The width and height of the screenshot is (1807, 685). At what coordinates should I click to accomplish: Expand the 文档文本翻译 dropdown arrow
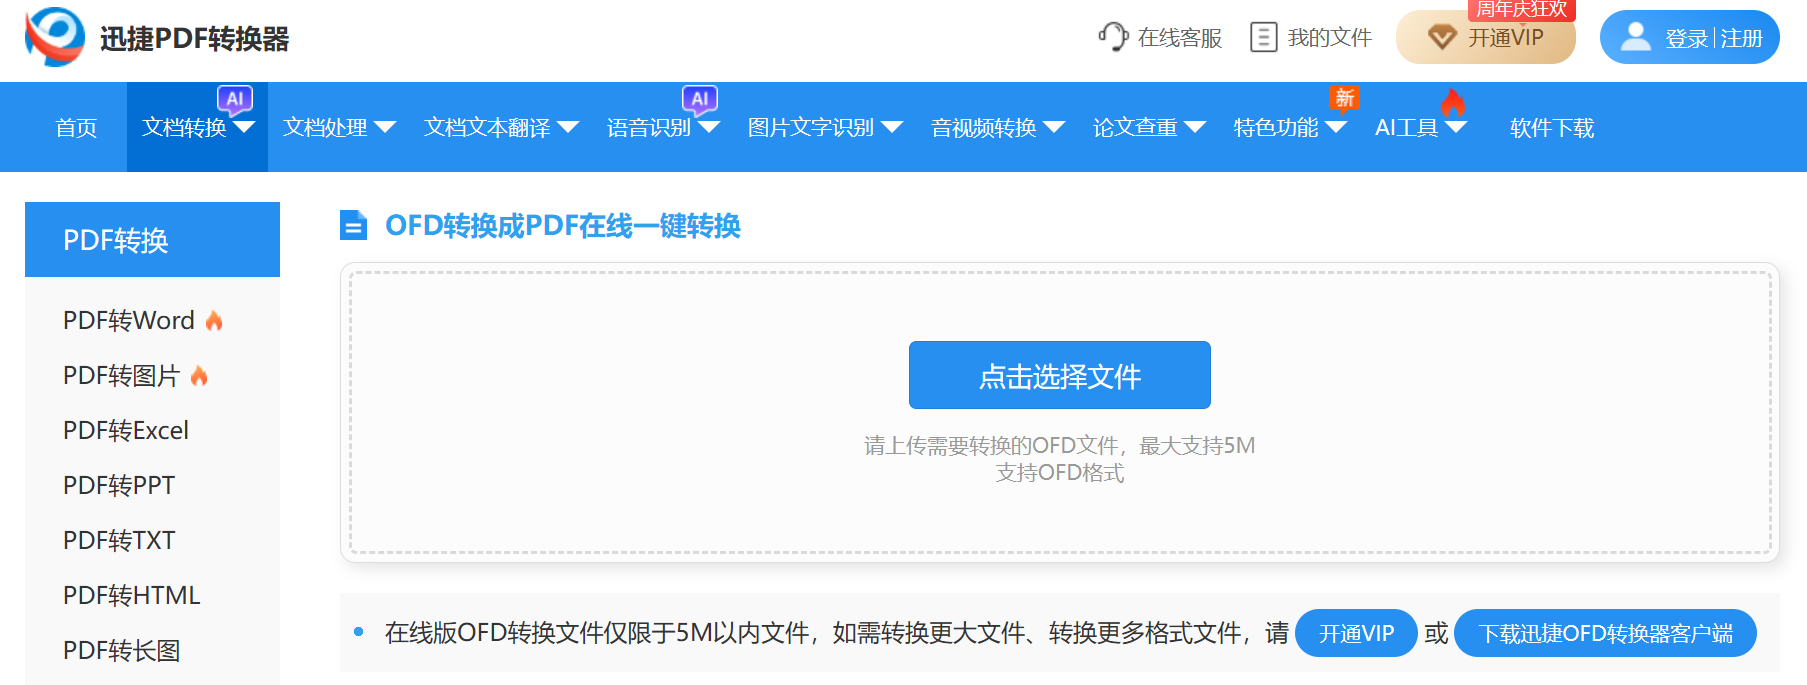(x=568, y=127)
